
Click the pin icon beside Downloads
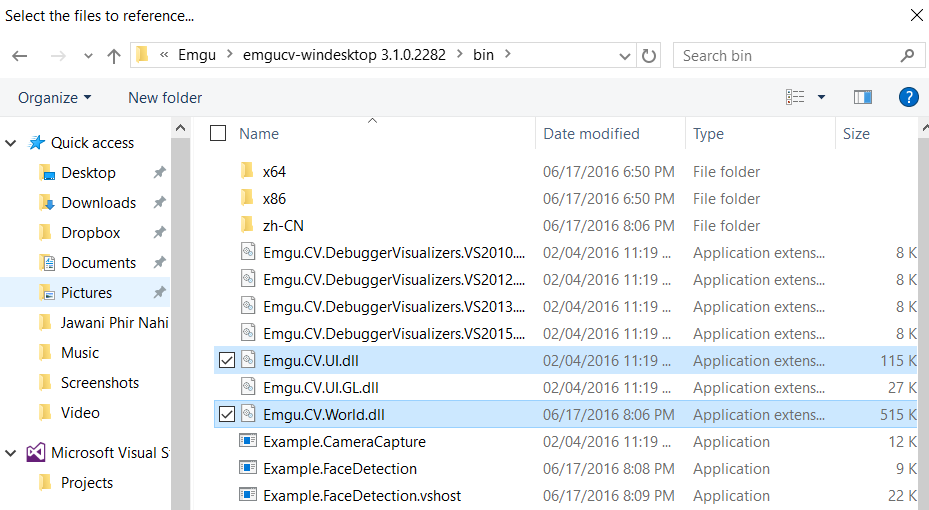pyautogui.click(x=159, y=203)
